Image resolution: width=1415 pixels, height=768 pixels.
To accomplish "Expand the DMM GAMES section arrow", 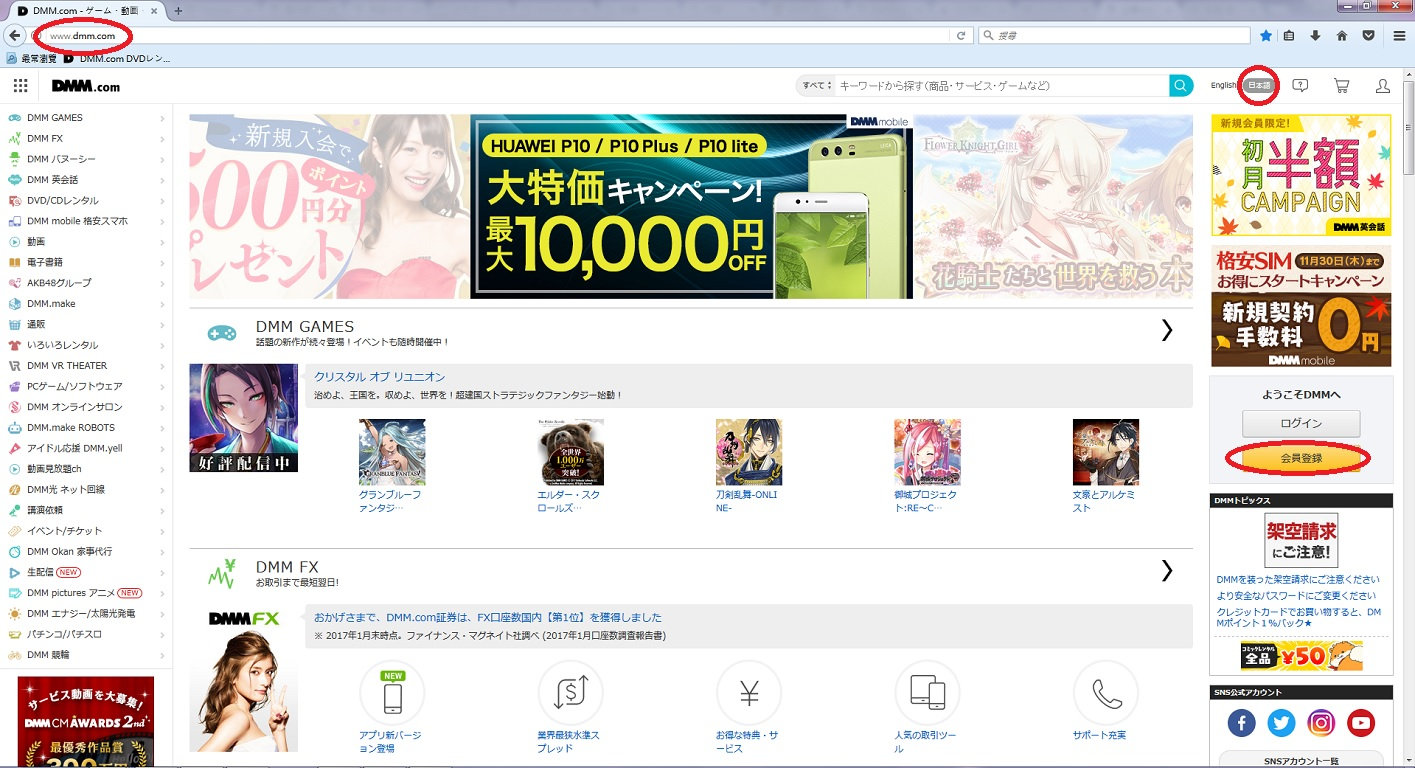I will pyautogui.click(x=1167, y=331).
